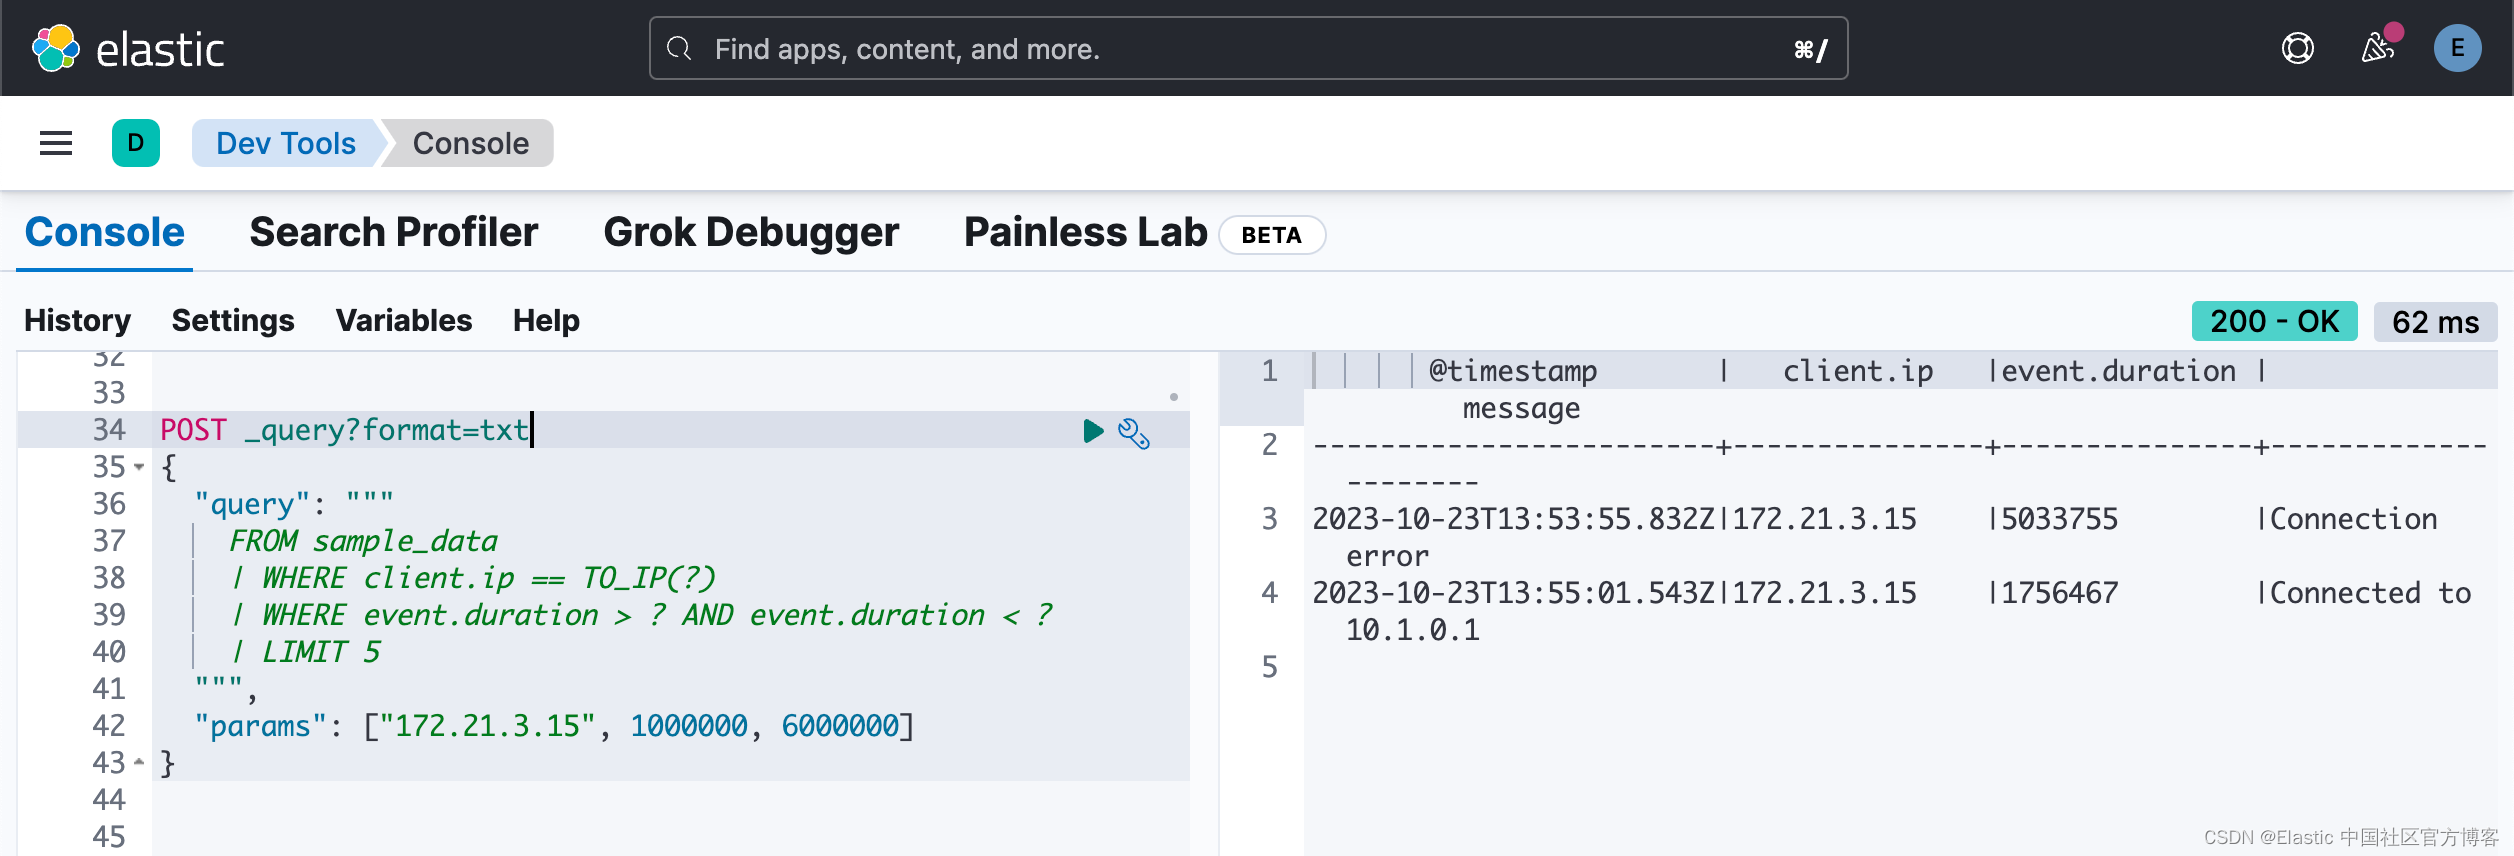Image resolution: width=2514 pixels, height=856 pixels.
Task: Go to Dev Tools breadcrumb
Action: point(286,143)
